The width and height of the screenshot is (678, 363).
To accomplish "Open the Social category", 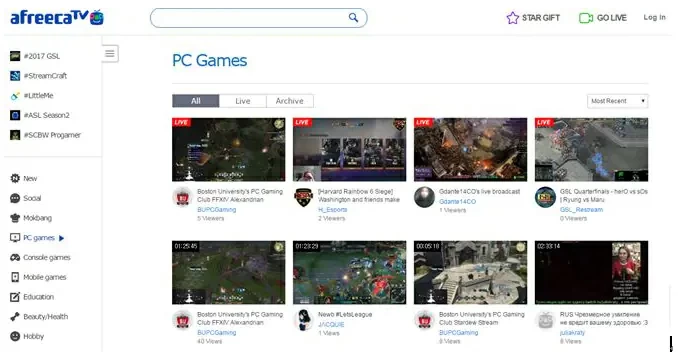I will click(32, 198).
